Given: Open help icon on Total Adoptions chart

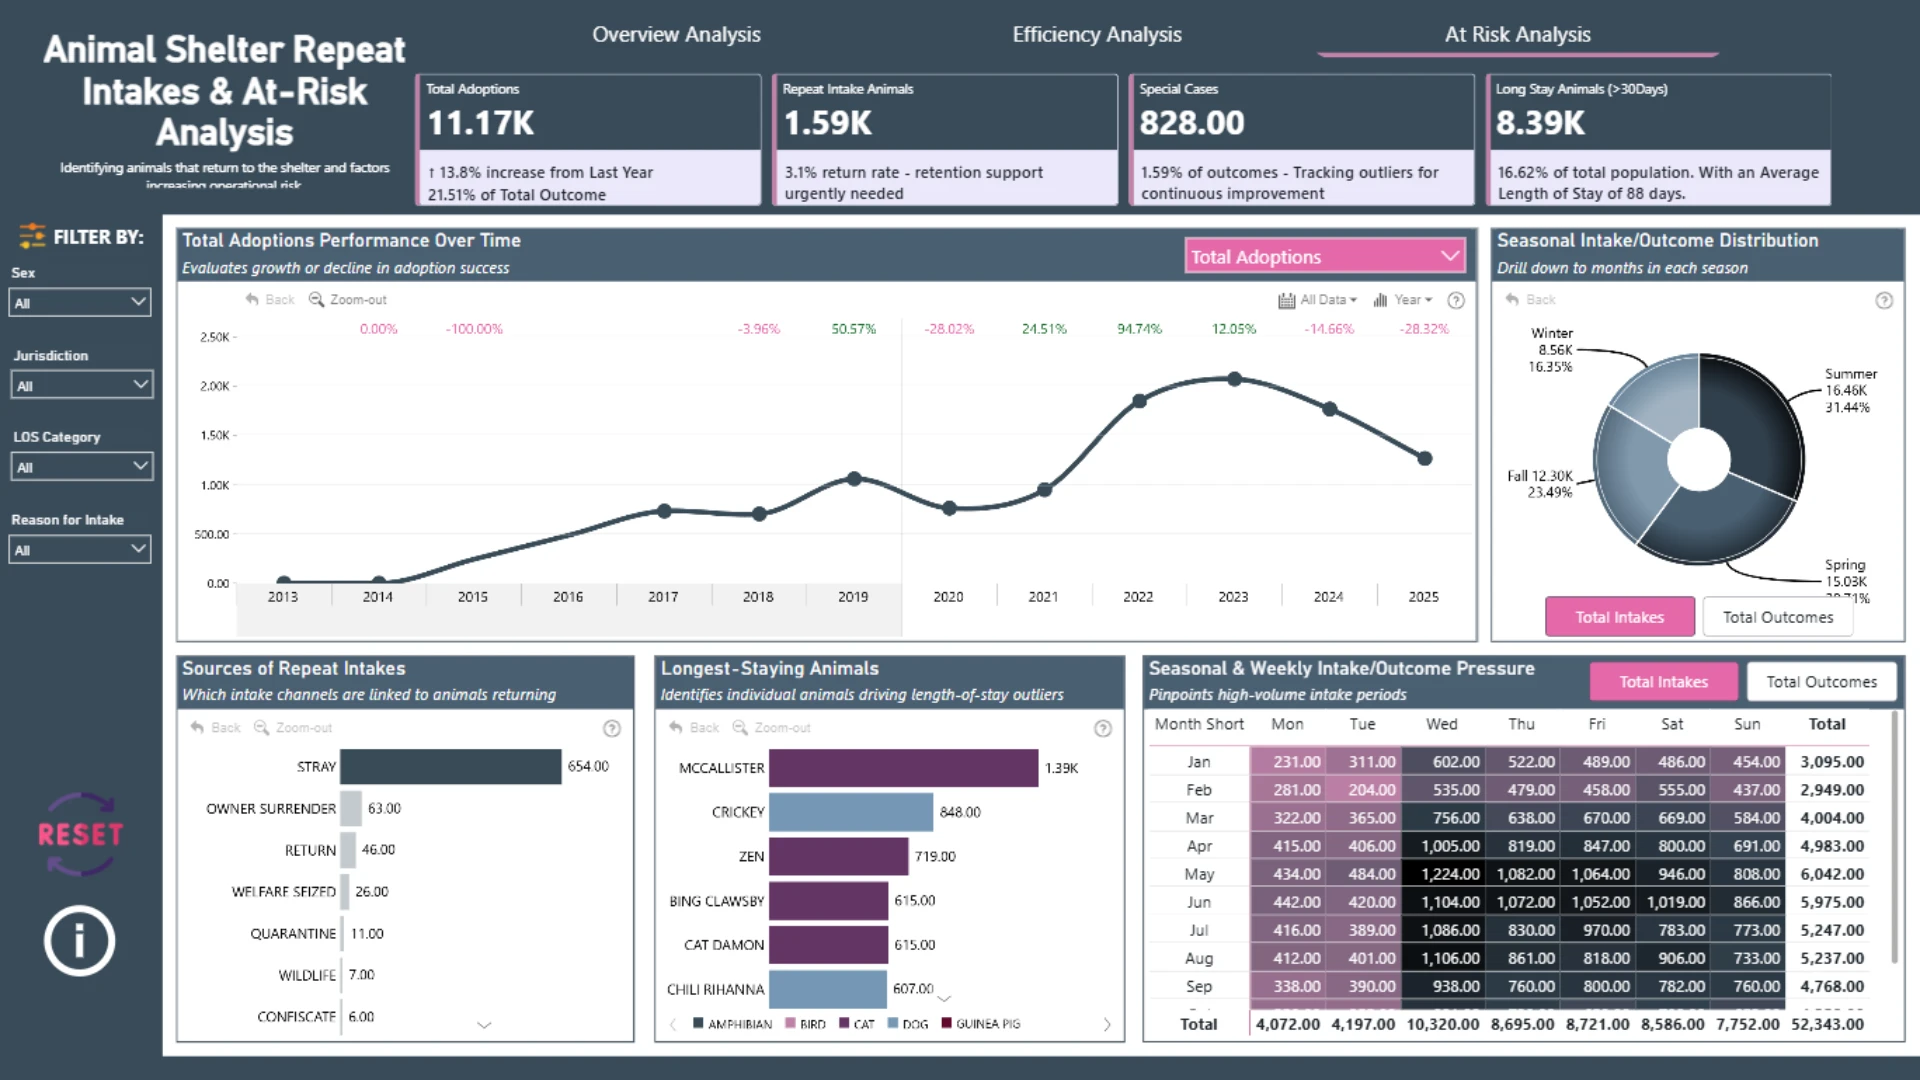Looking at the screenshot, I should (x=1456, y=300).
